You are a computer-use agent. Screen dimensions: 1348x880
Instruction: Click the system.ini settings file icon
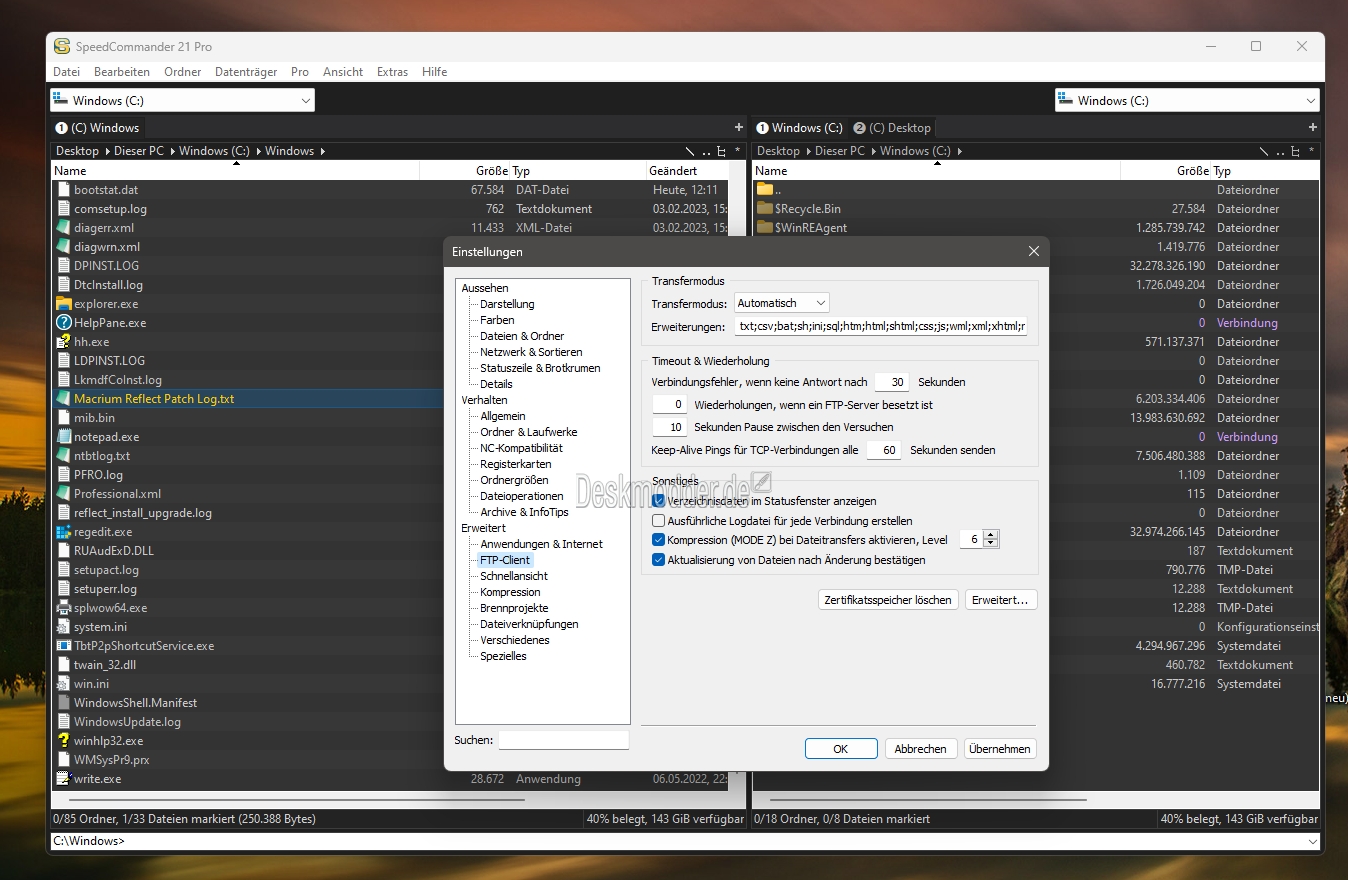[x=64, y=627]
